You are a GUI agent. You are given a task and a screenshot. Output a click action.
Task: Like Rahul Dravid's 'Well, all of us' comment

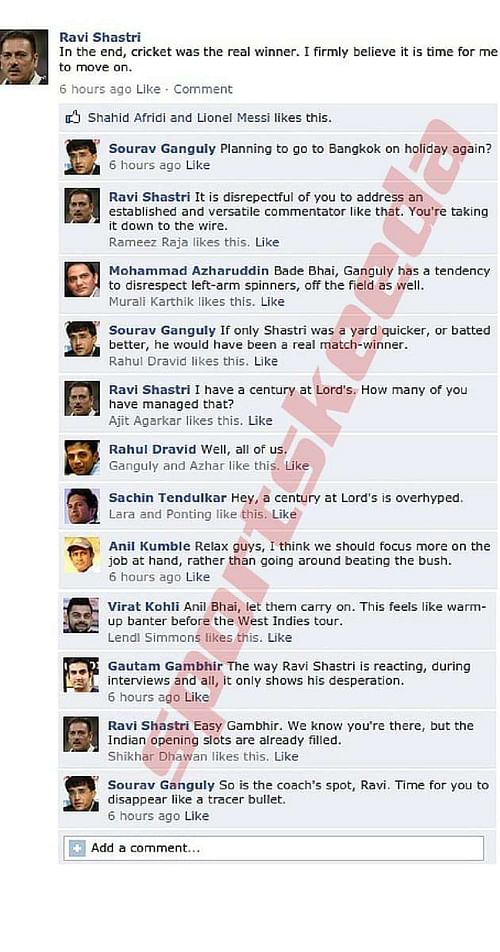[x=297, y=466]
